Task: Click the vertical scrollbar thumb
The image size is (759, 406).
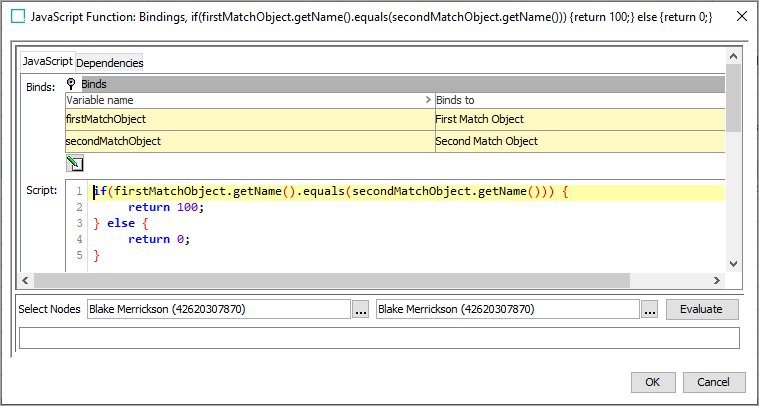Action: click(x=733, y=98)
